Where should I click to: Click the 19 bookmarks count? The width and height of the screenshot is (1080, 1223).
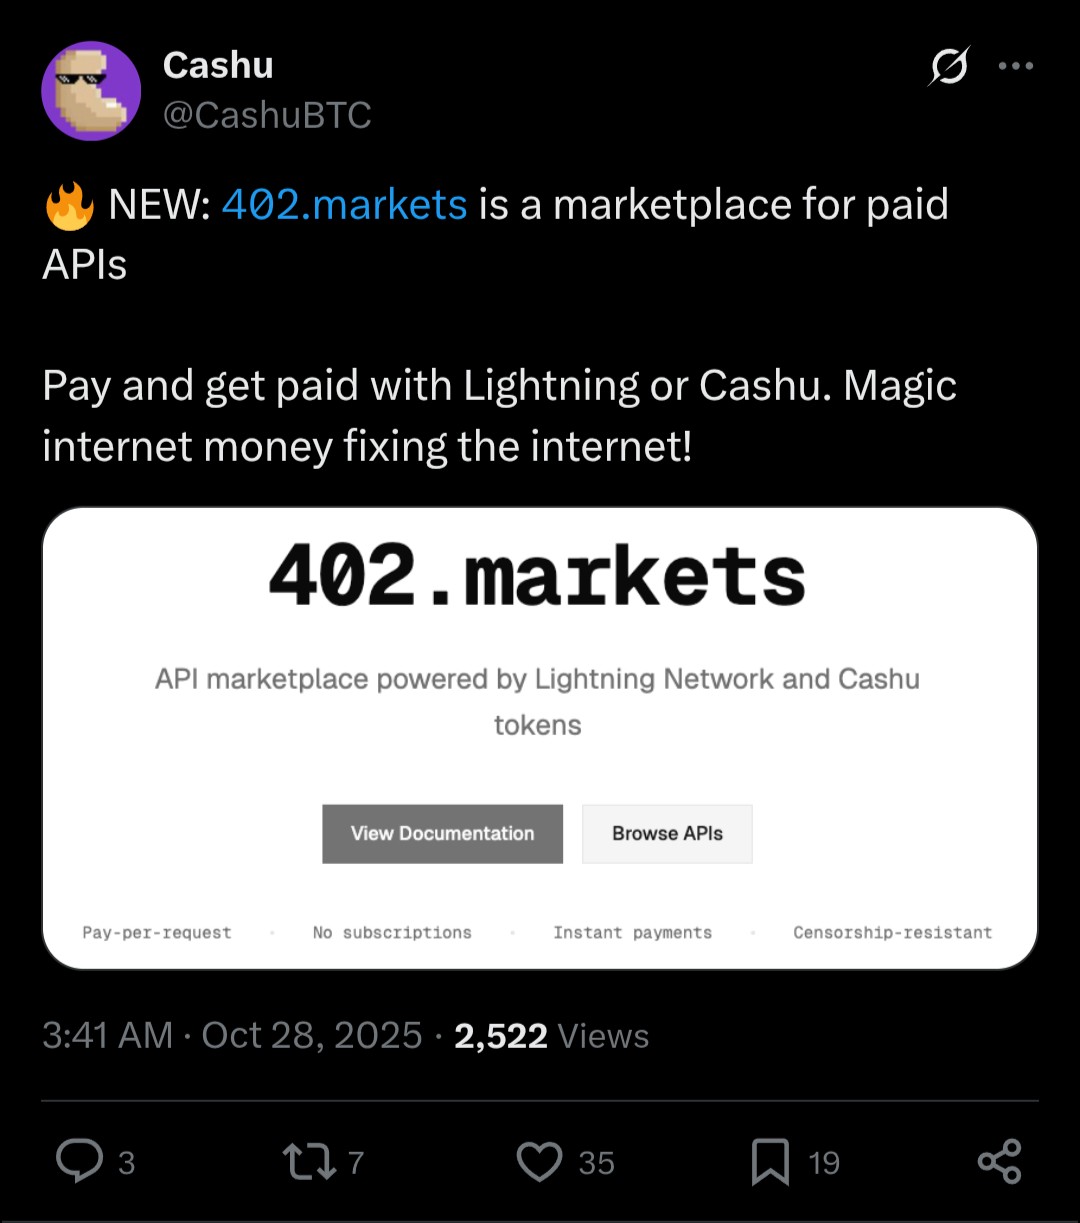coord(824,1163)
